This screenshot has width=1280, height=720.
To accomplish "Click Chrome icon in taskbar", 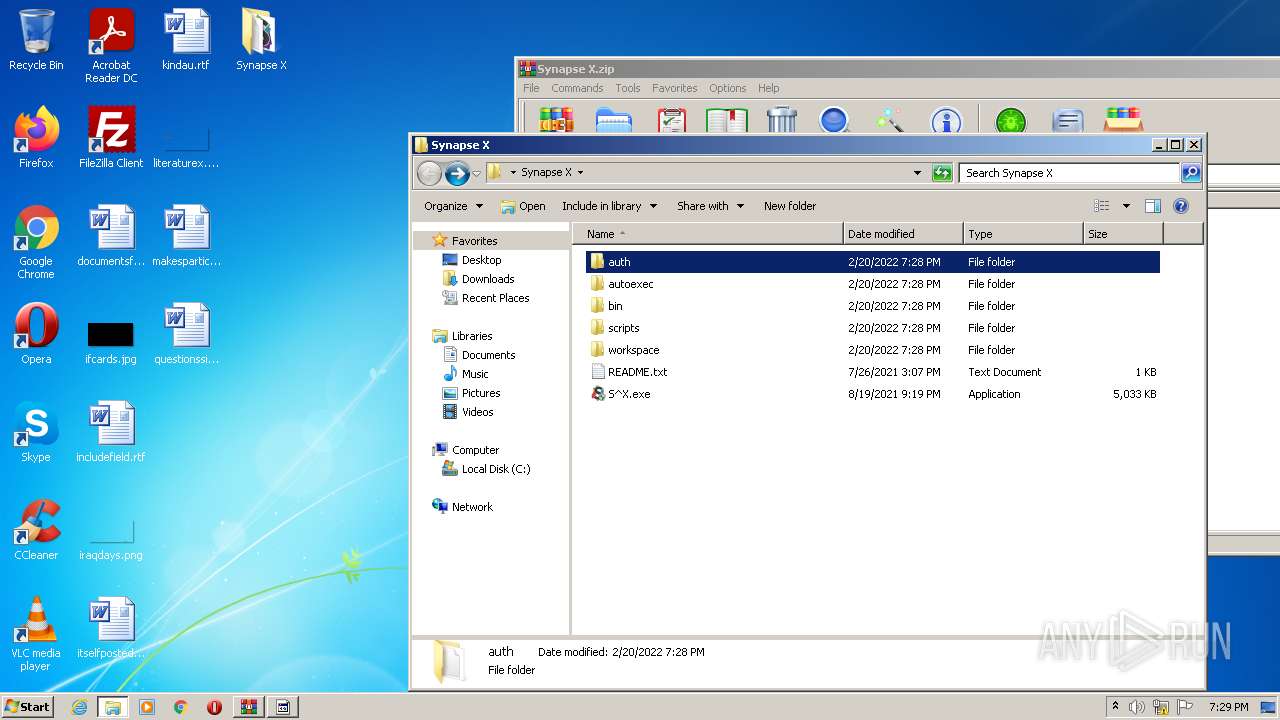I will coord(181,707).
